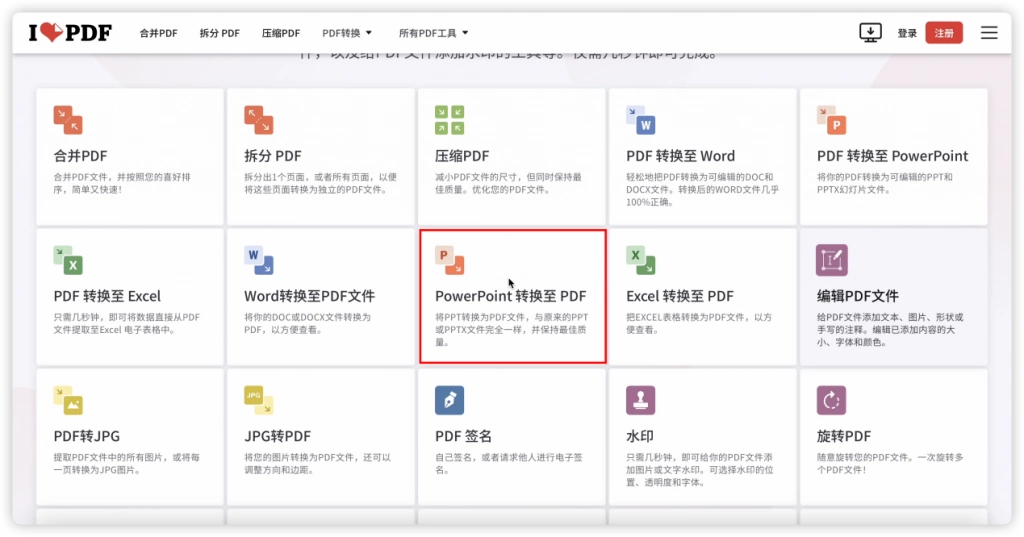Open the 压缩PDF card title
The width and height of the screenshot is (1024, 537).
pos(462,155)
